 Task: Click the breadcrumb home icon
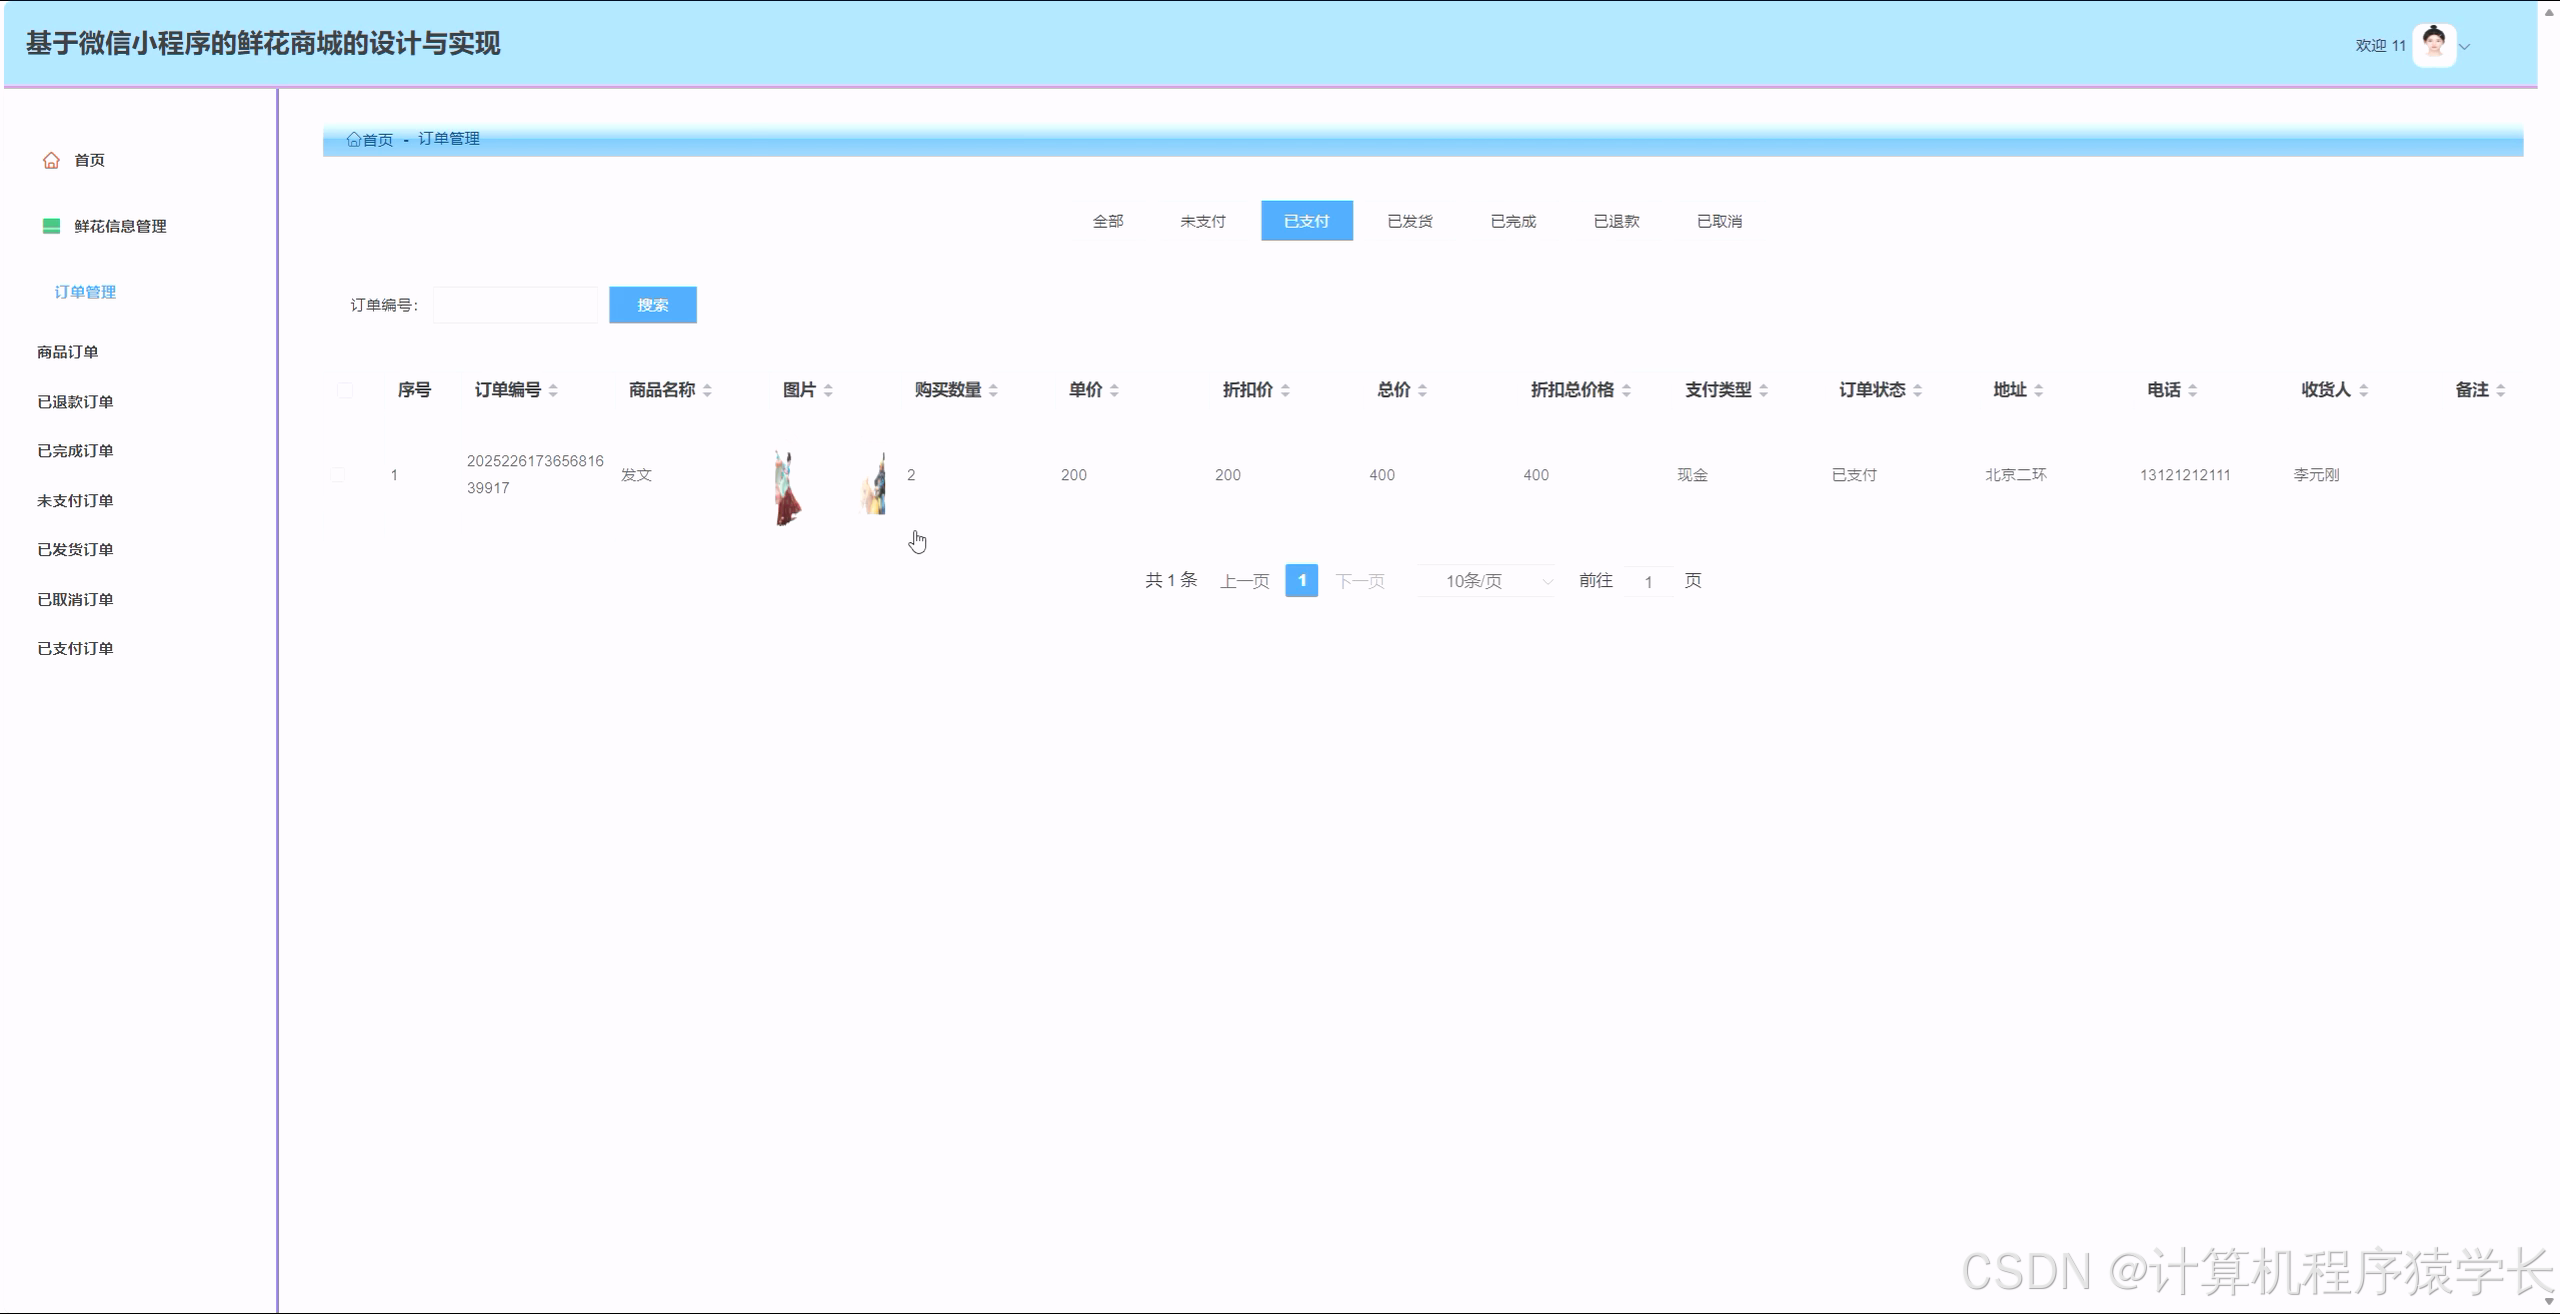pos(353,139)
